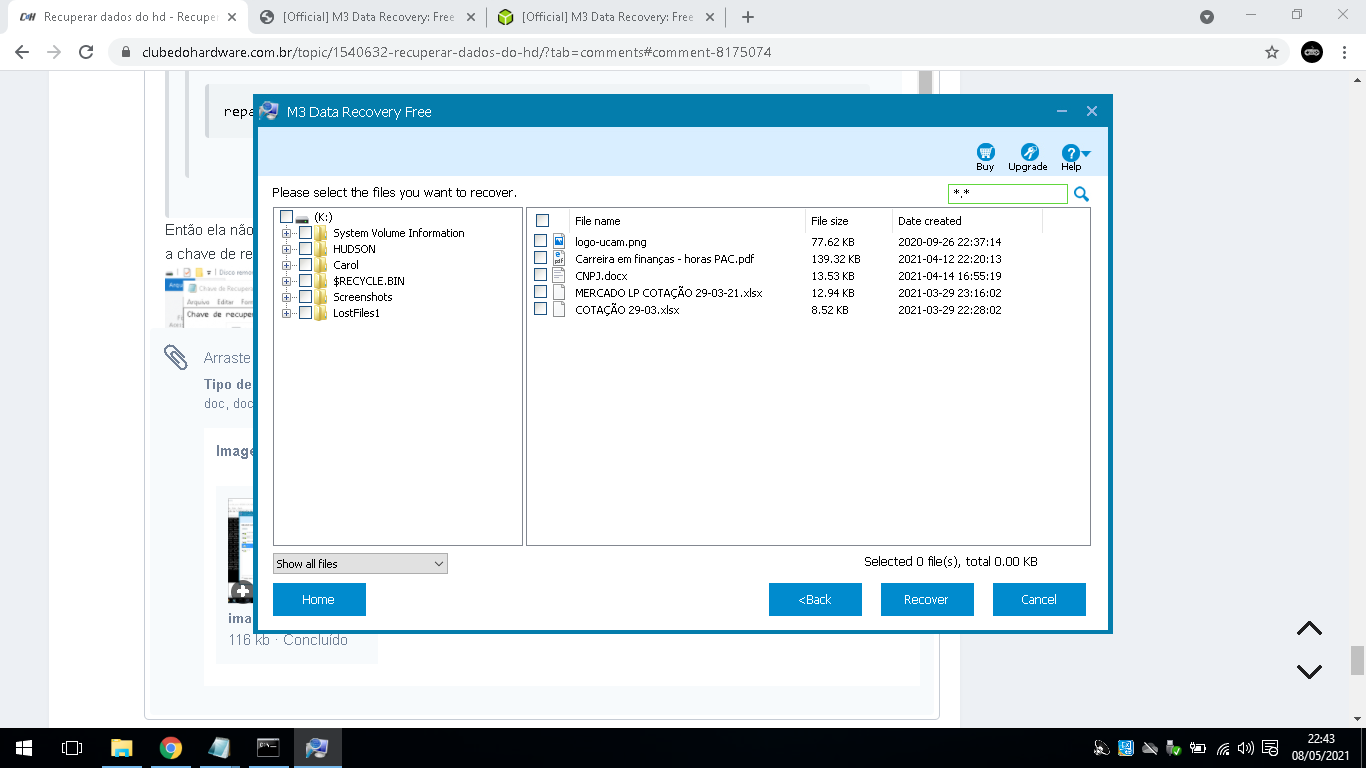
Task: Click the magnifier search icon beside filter box
Action: click(1081, 194)
